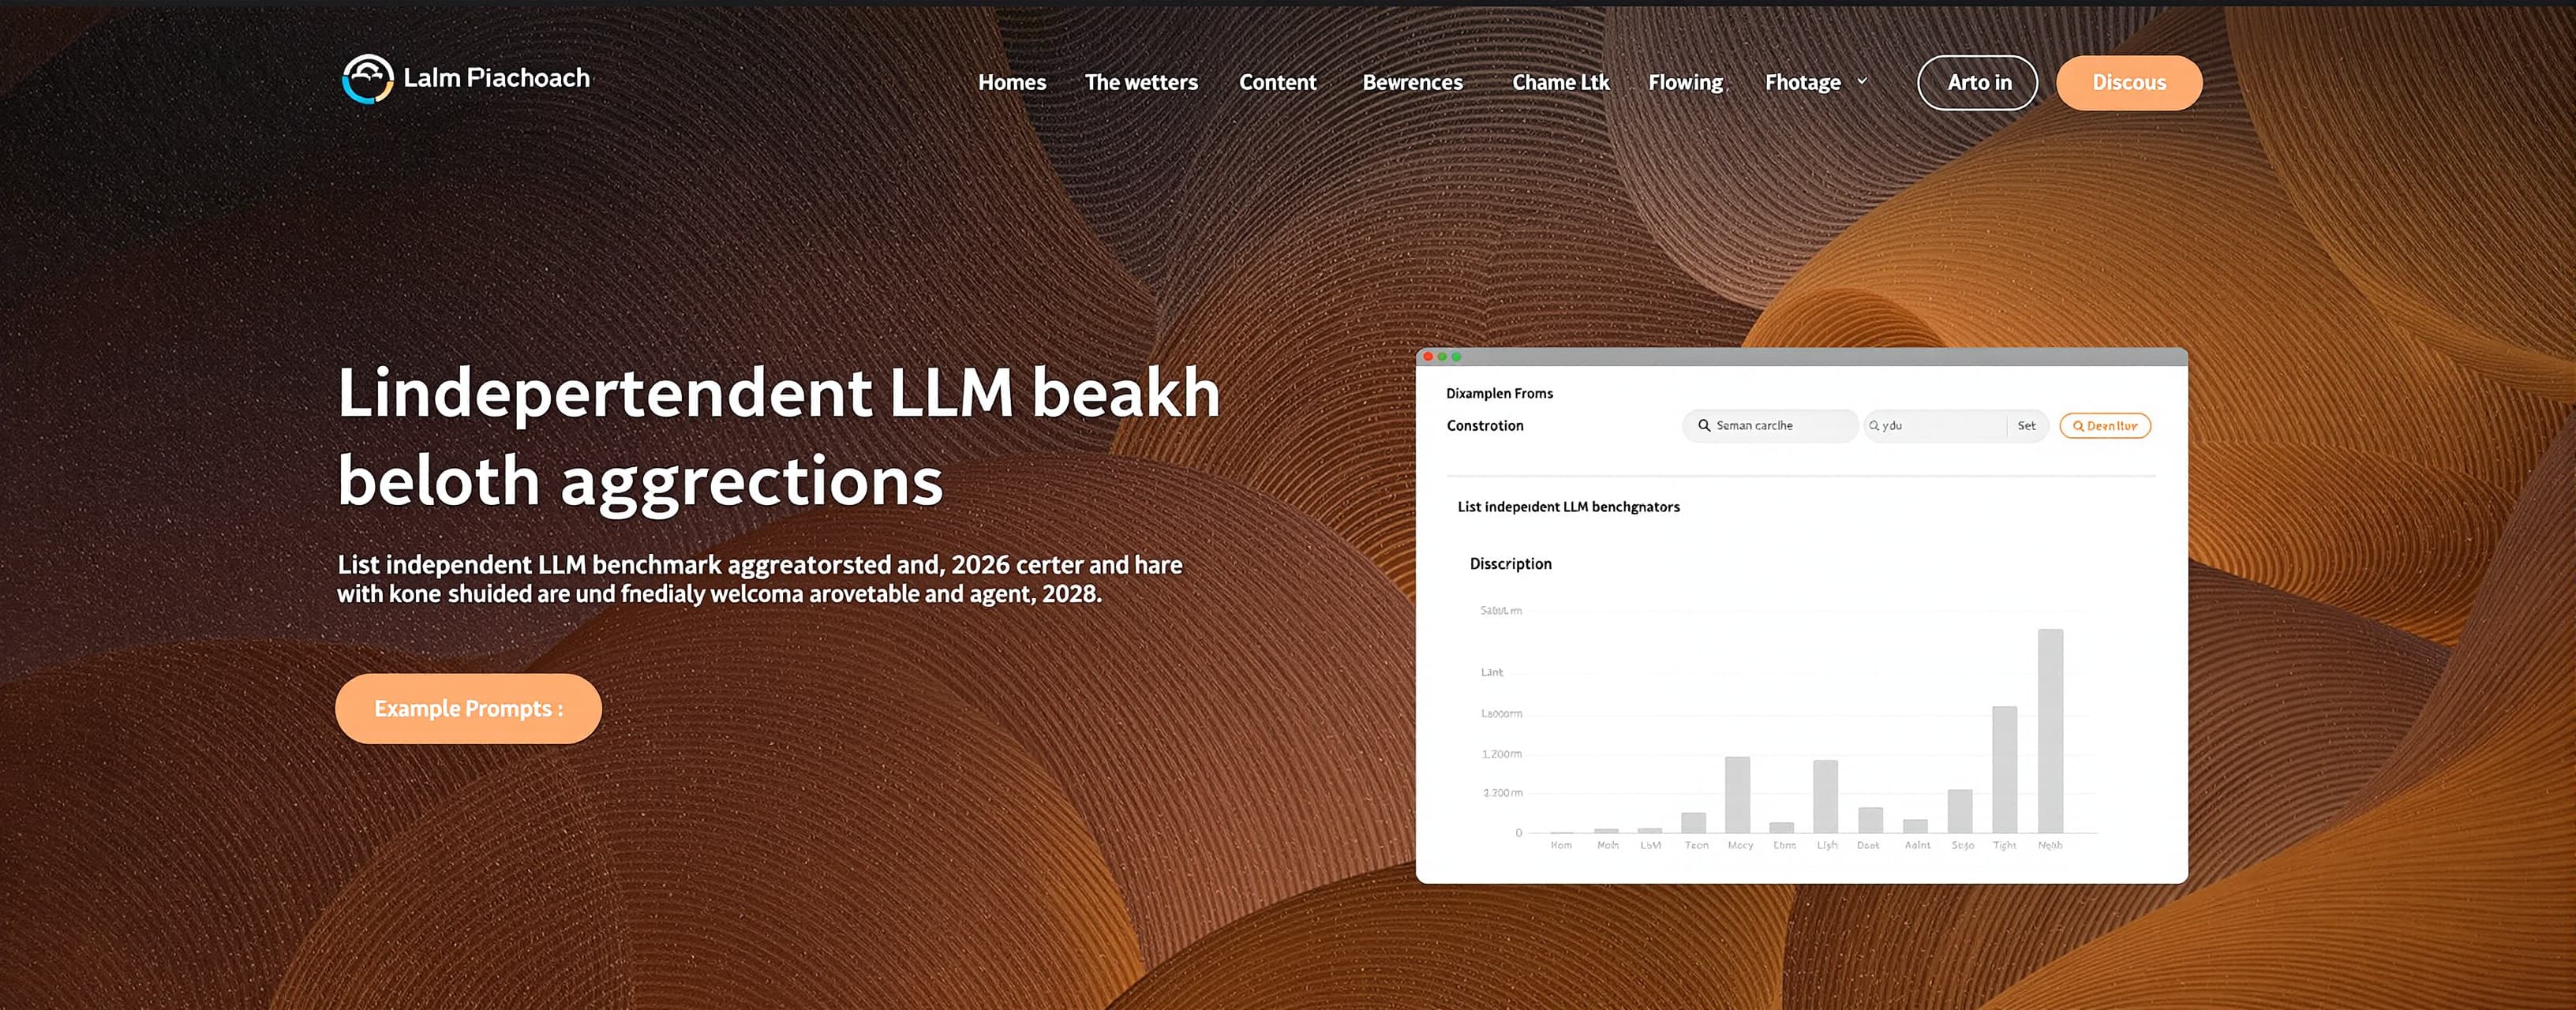Viewport: 2576px width, 1010px height.
Task: Click the Doat bar in chart
Action: click(1870, 820)
